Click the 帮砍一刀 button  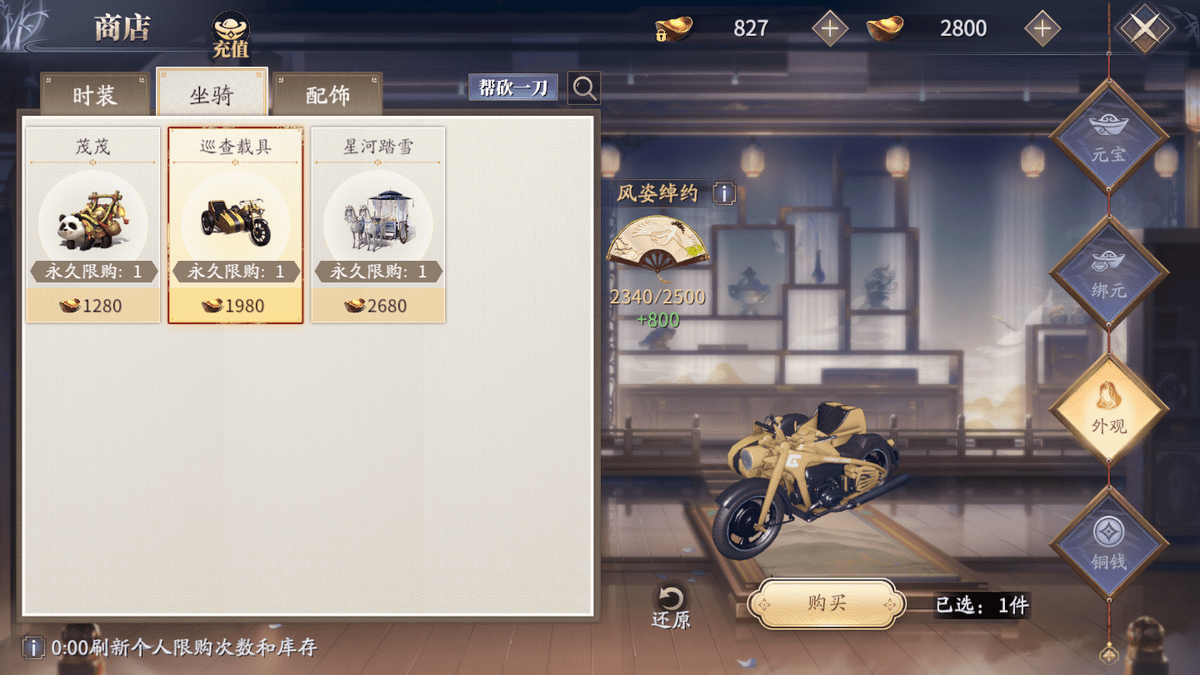(513, 88)
